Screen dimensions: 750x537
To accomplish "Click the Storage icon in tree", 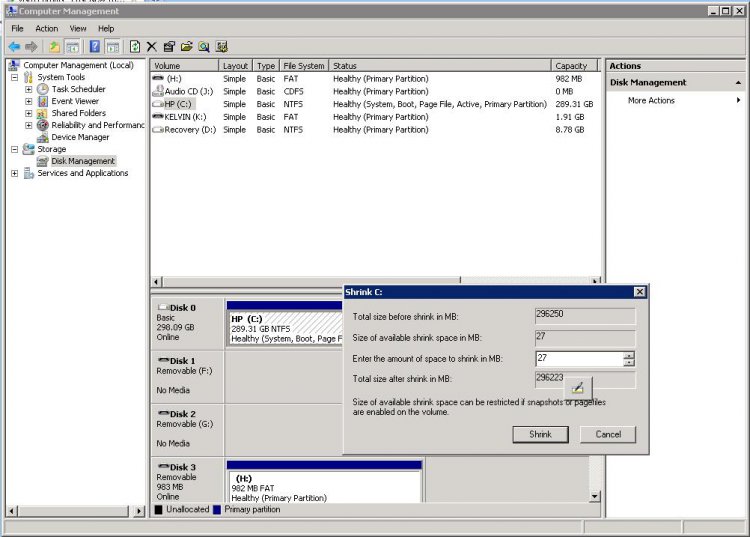I will [29, 149].
